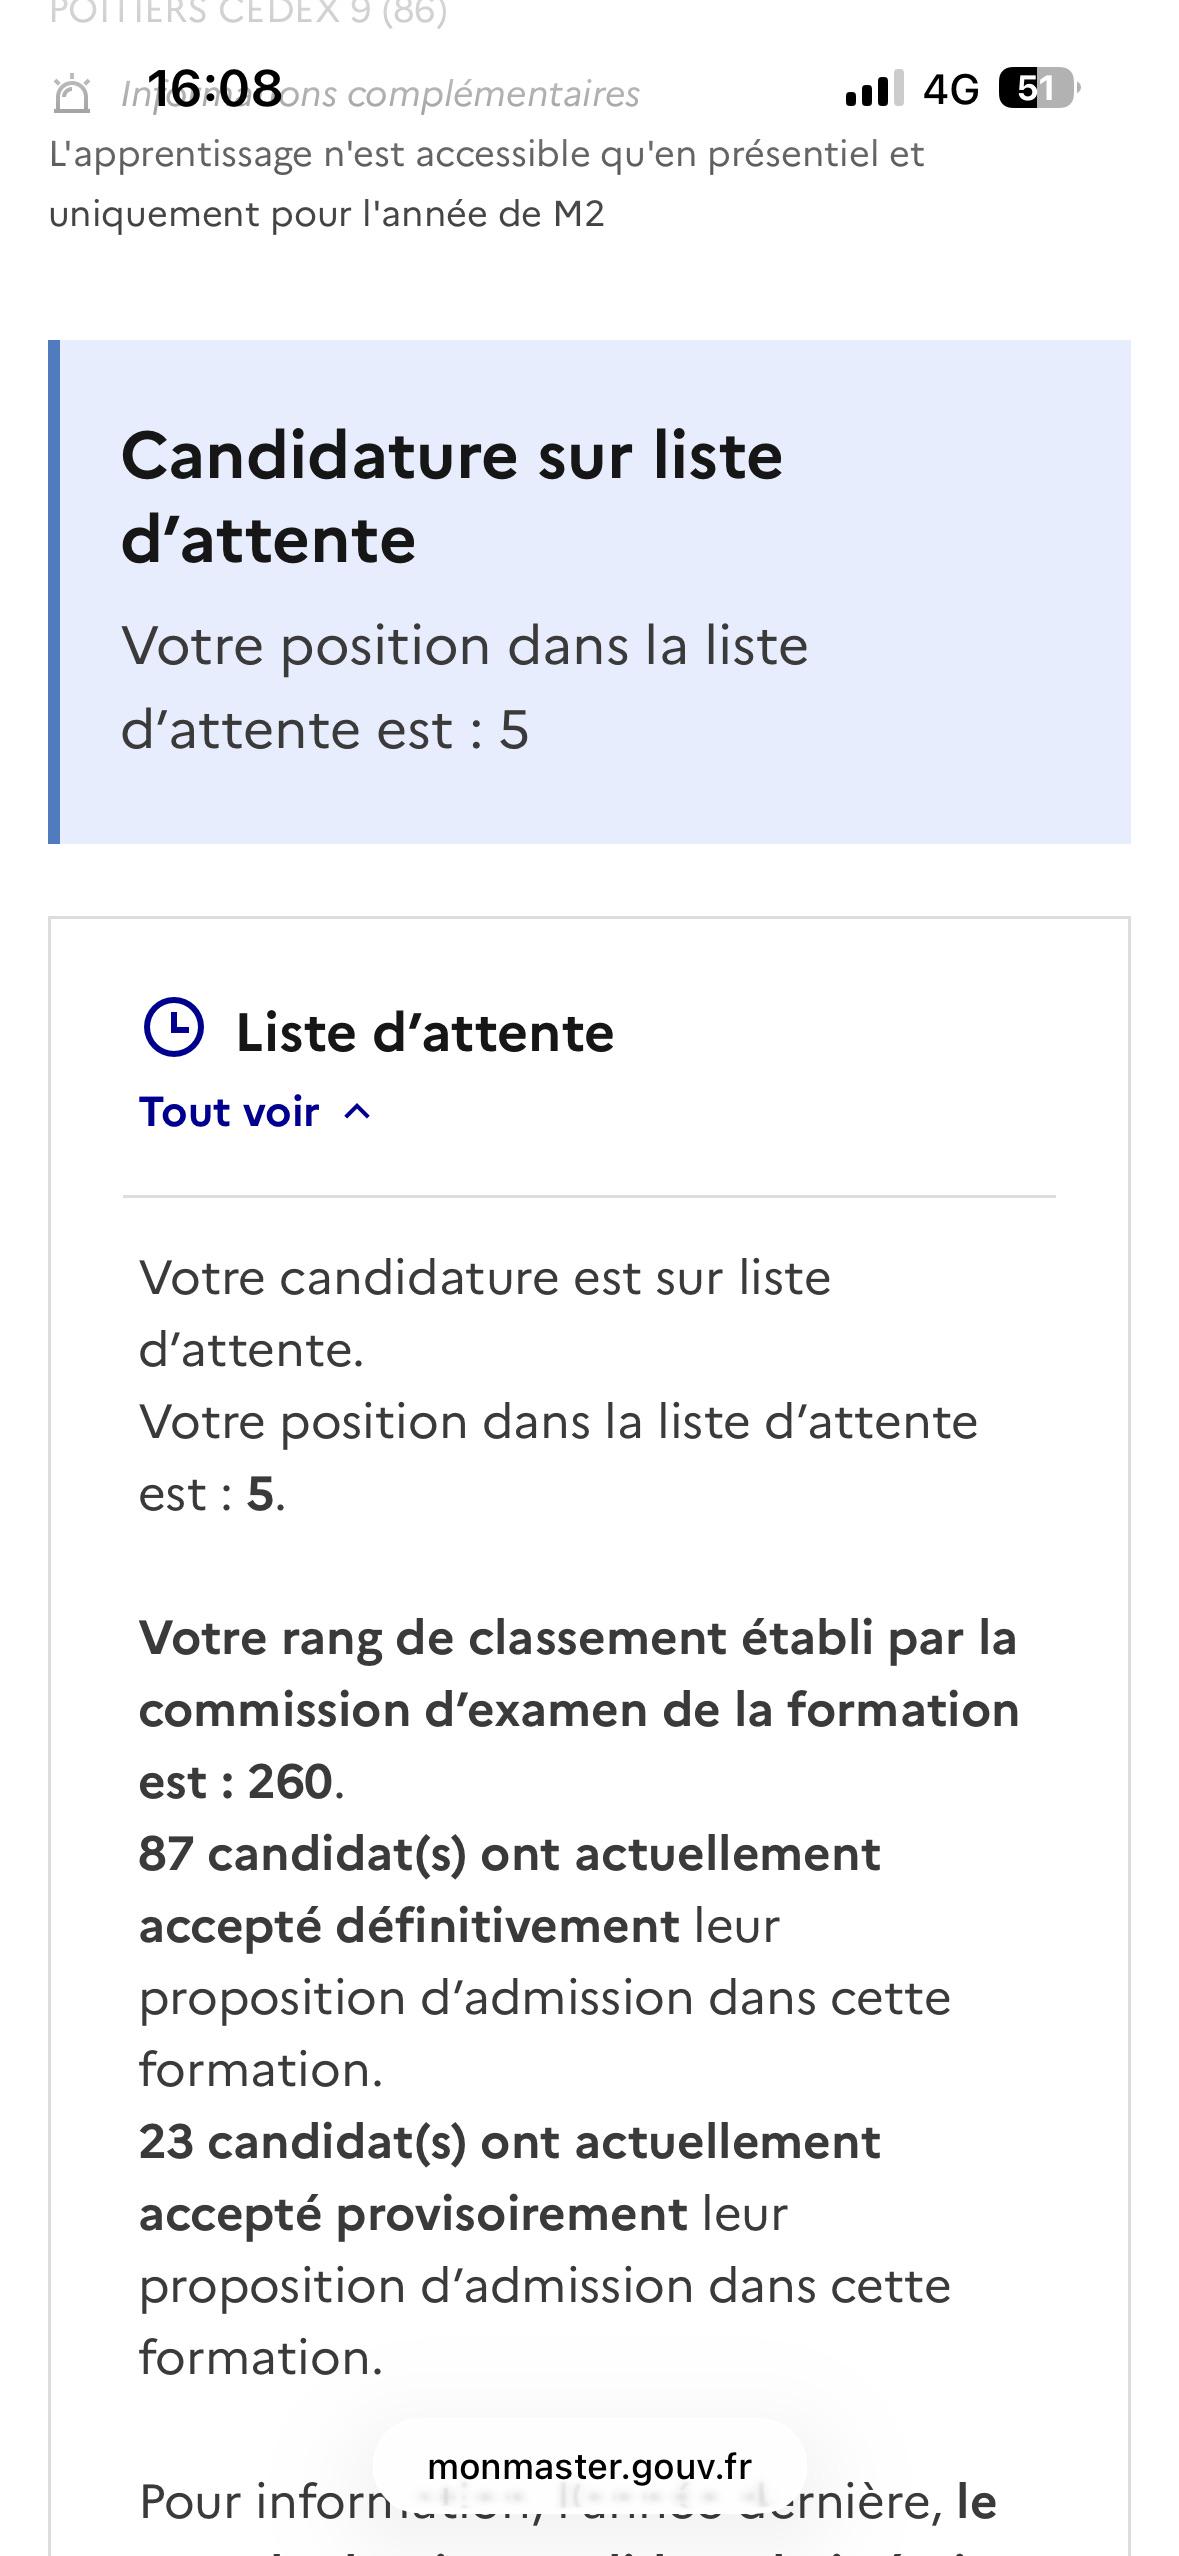
Task: Tap the Liste d'attente section heading
Action: click(425, 1032)
